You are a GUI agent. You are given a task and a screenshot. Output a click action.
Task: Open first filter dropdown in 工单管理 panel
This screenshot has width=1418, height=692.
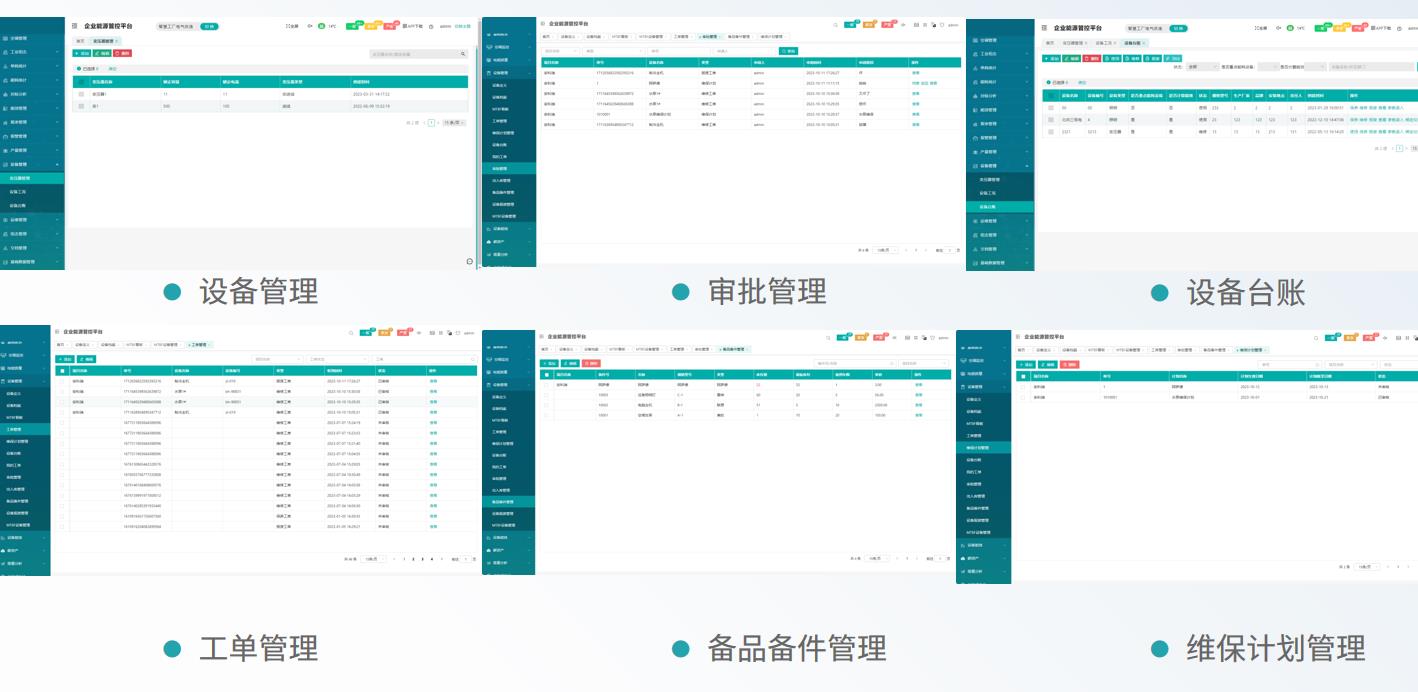pos(278,358)
